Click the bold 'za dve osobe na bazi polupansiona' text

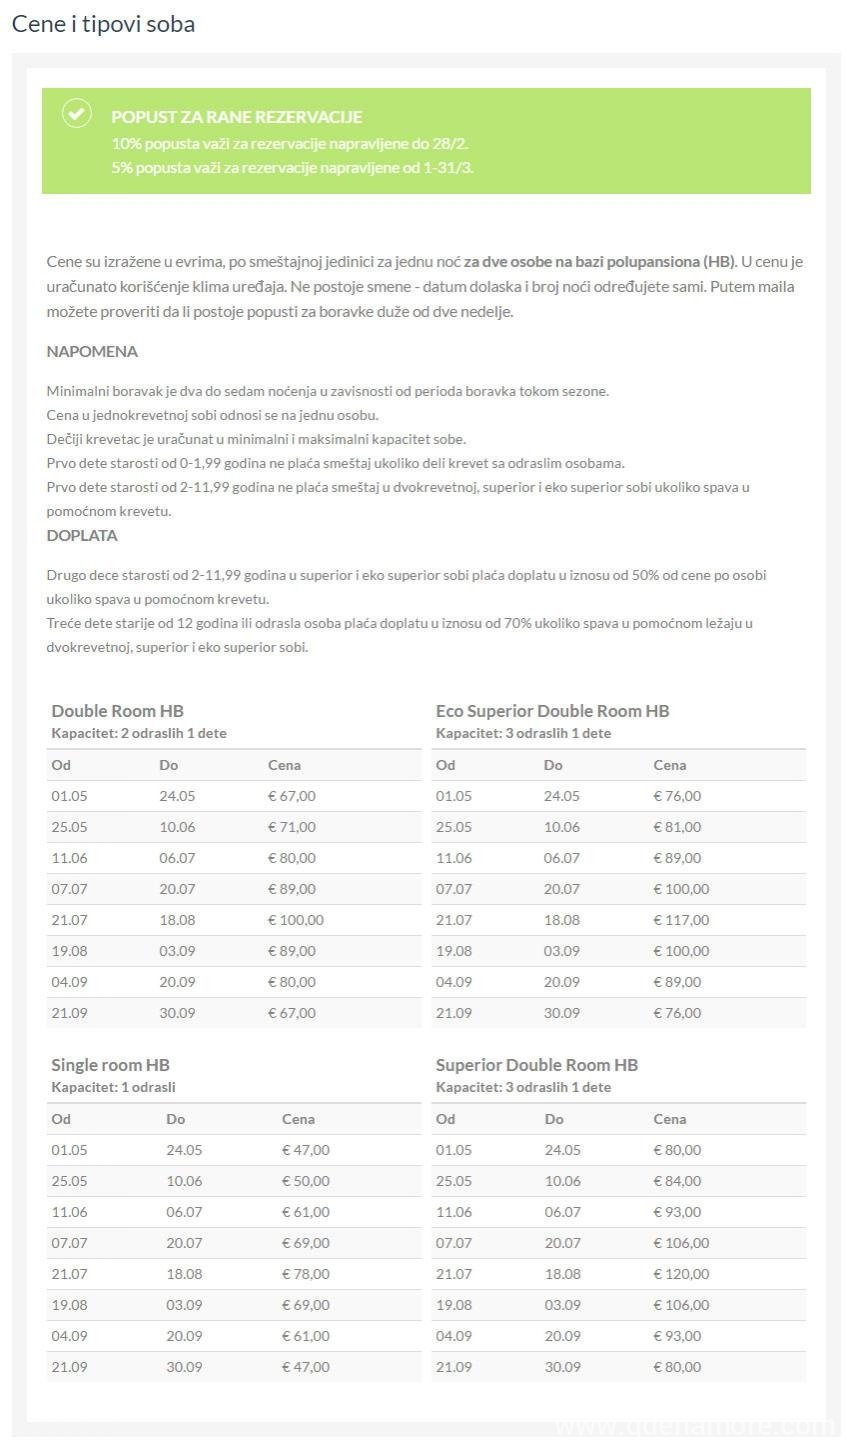598,262
